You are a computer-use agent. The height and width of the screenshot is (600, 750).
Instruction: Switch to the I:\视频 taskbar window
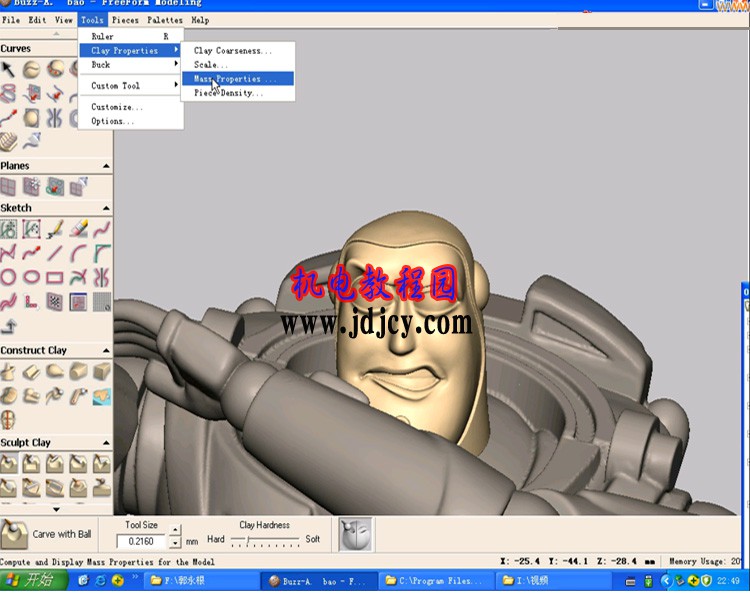click(x=555, y=581)
